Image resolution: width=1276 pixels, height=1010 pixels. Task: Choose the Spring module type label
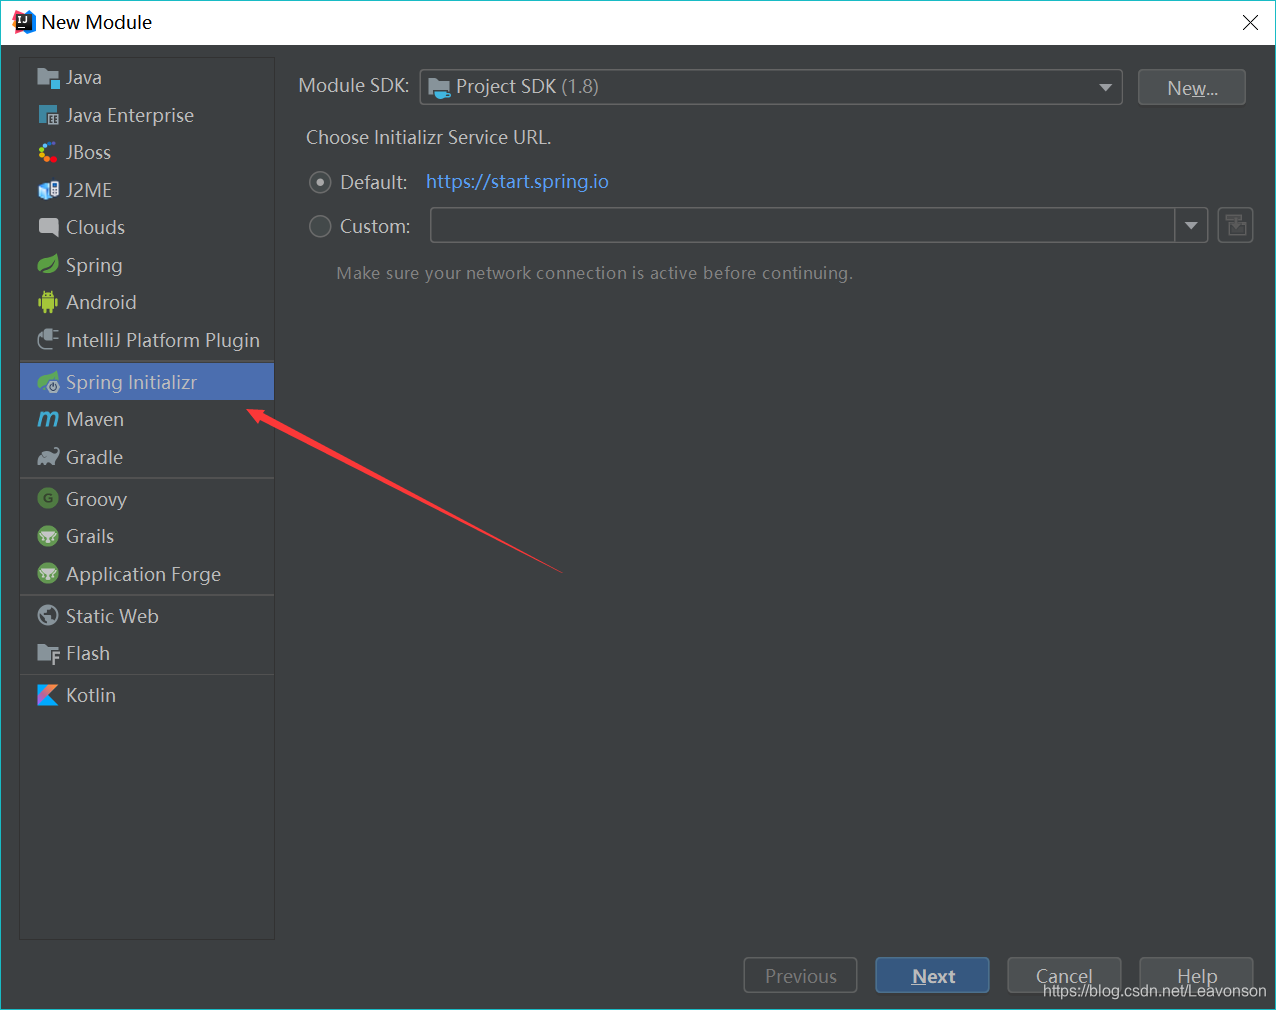pos(94,266)
